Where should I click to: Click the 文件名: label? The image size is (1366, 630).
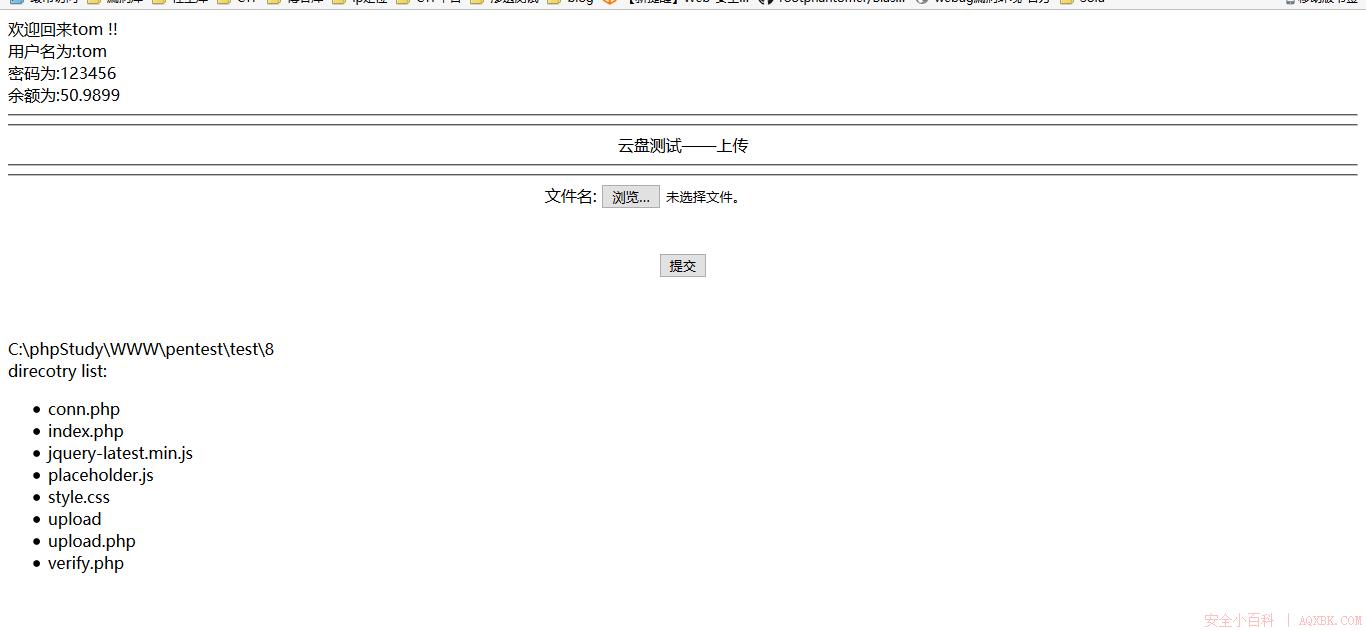point(571,197)
